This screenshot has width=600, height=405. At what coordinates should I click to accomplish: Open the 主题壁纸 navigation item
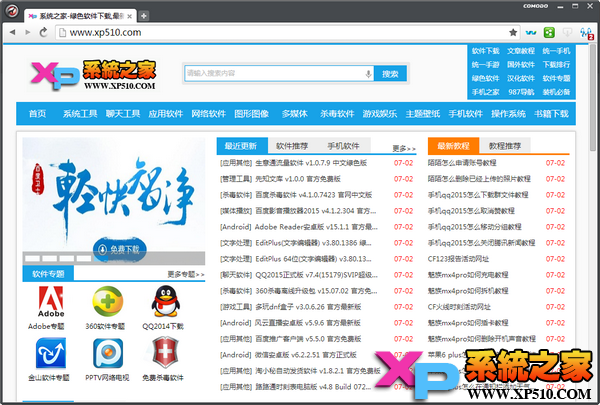click(423, 114)
